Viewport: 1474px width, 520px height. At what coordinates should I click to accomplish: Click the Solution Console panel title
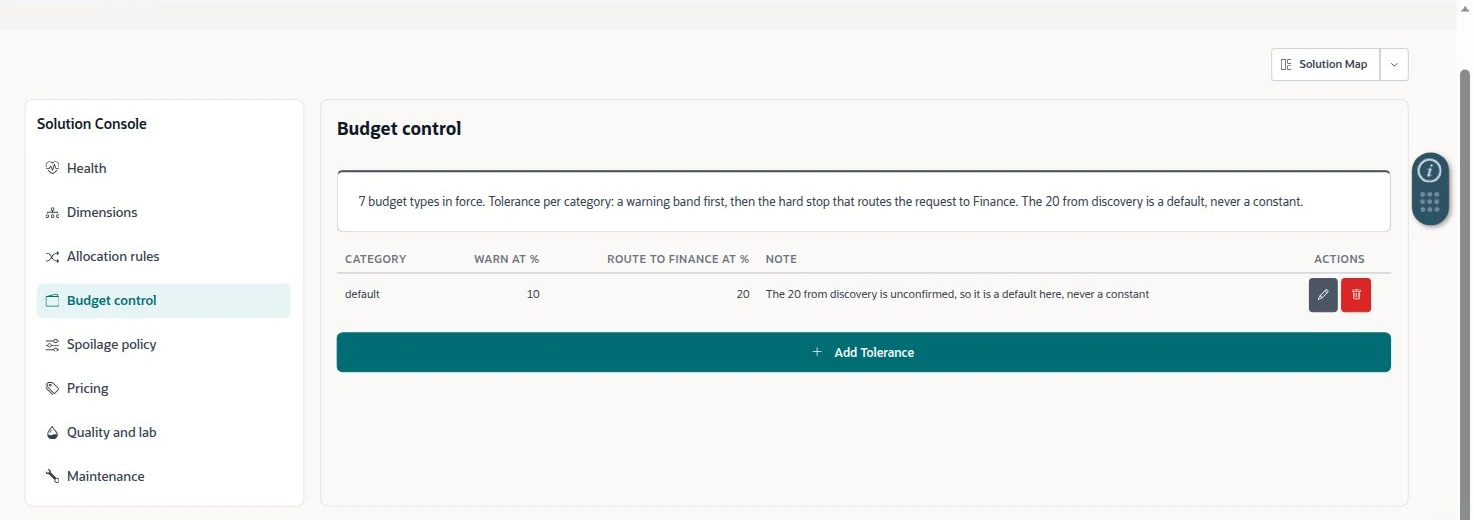coord(92,124)
